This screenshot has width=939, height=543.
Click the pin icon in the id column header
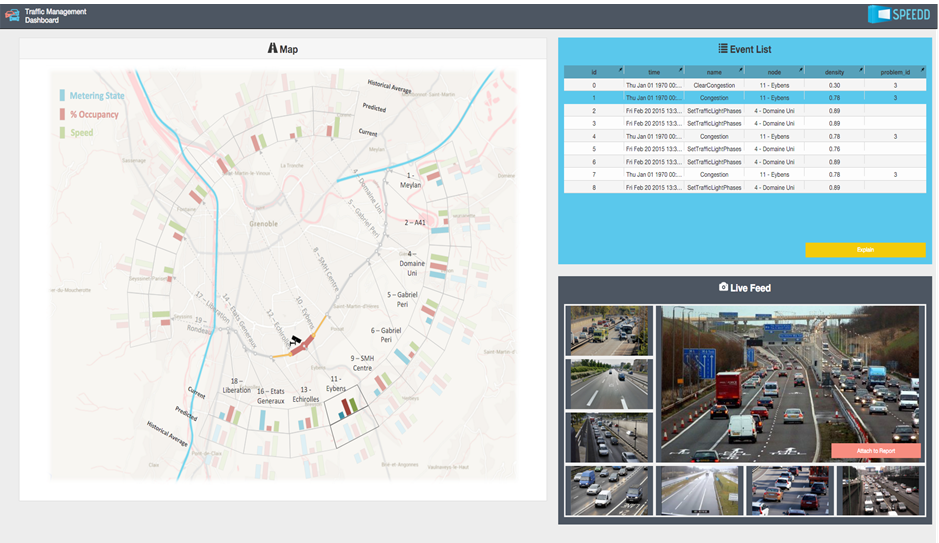click(619, 70)
